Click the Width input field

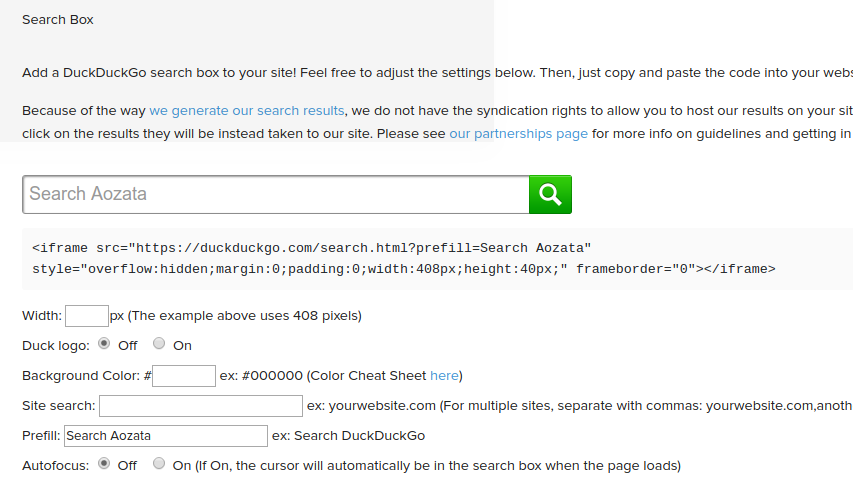coord(87,316)
